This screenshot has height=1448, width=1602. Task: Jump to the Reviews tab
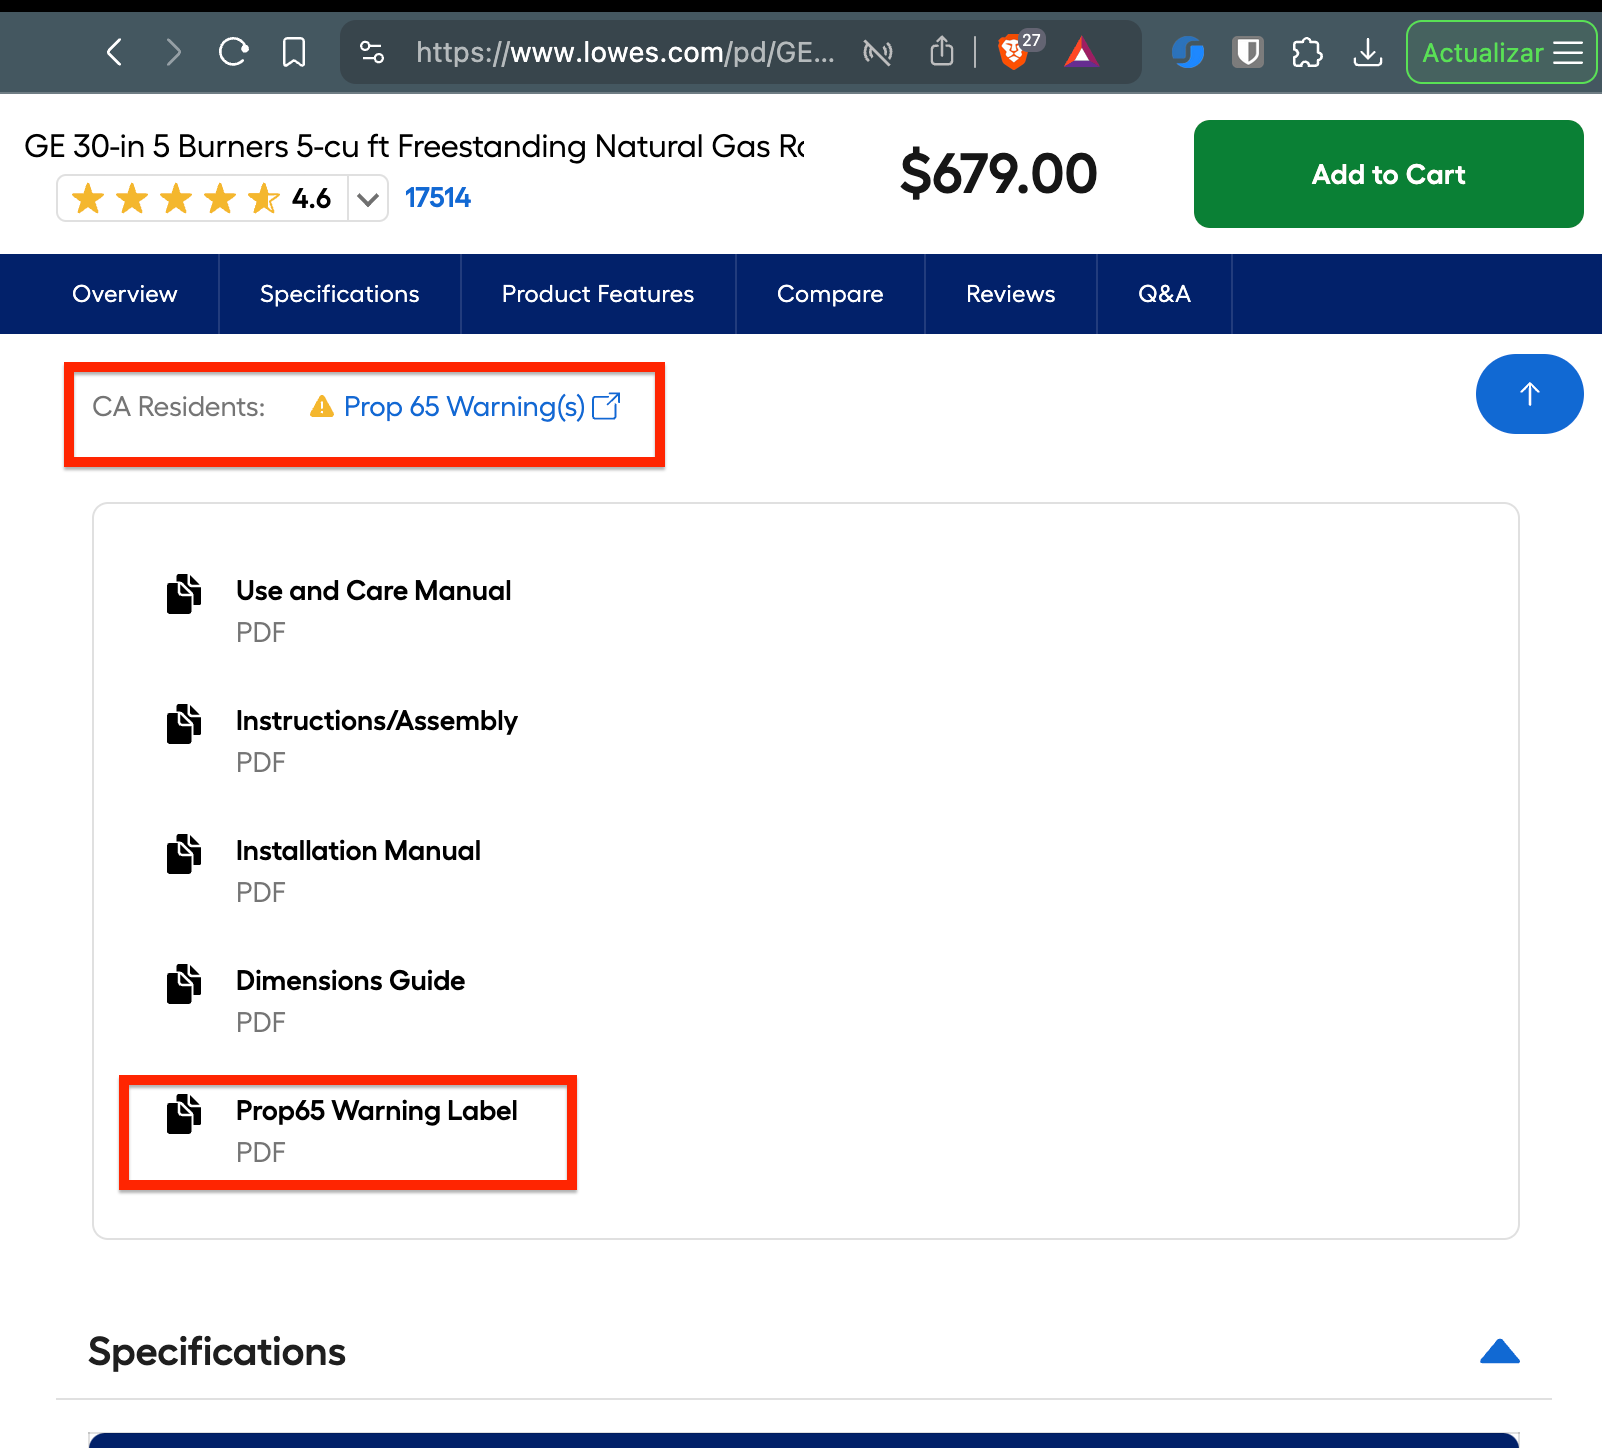point(1011,294)
